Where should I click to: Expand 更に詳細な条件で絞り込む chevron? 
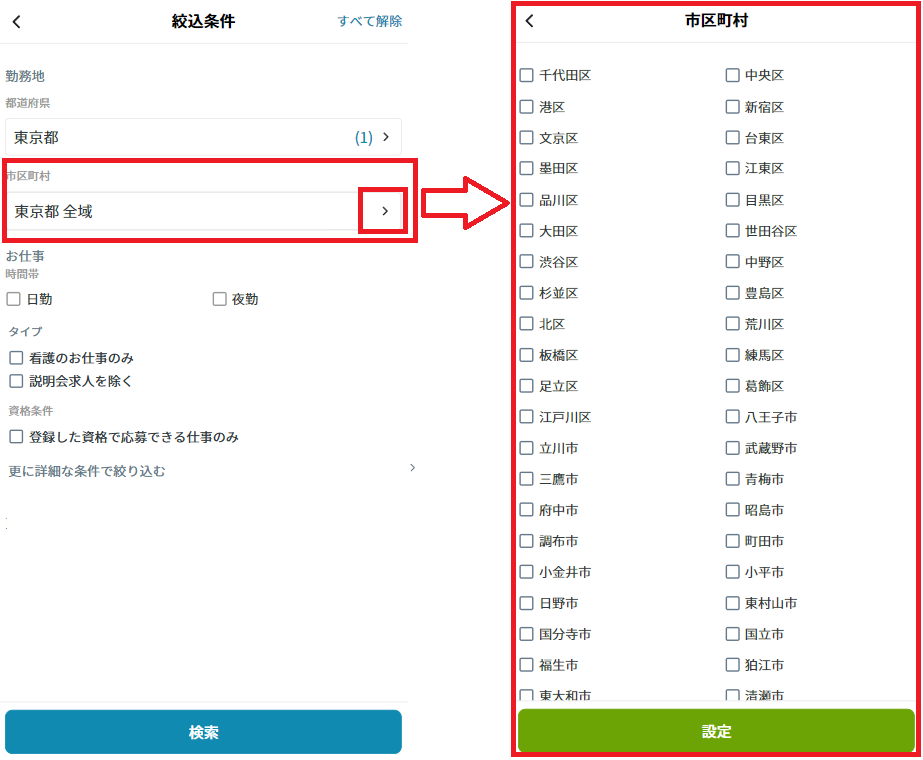coord(413,467)
